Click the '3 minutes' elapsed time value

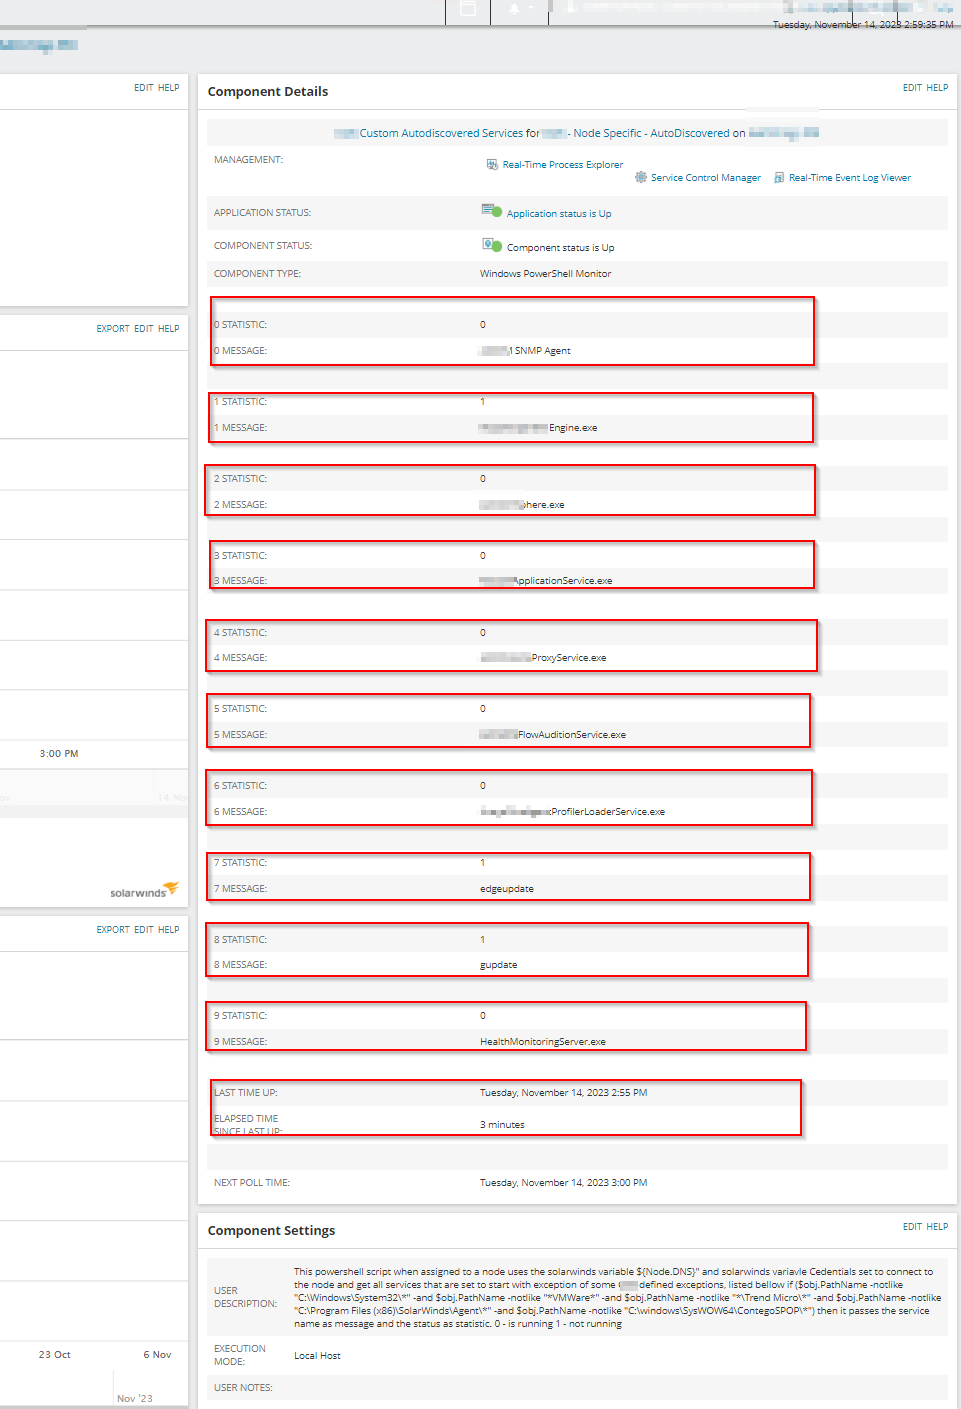point(502,1125)
